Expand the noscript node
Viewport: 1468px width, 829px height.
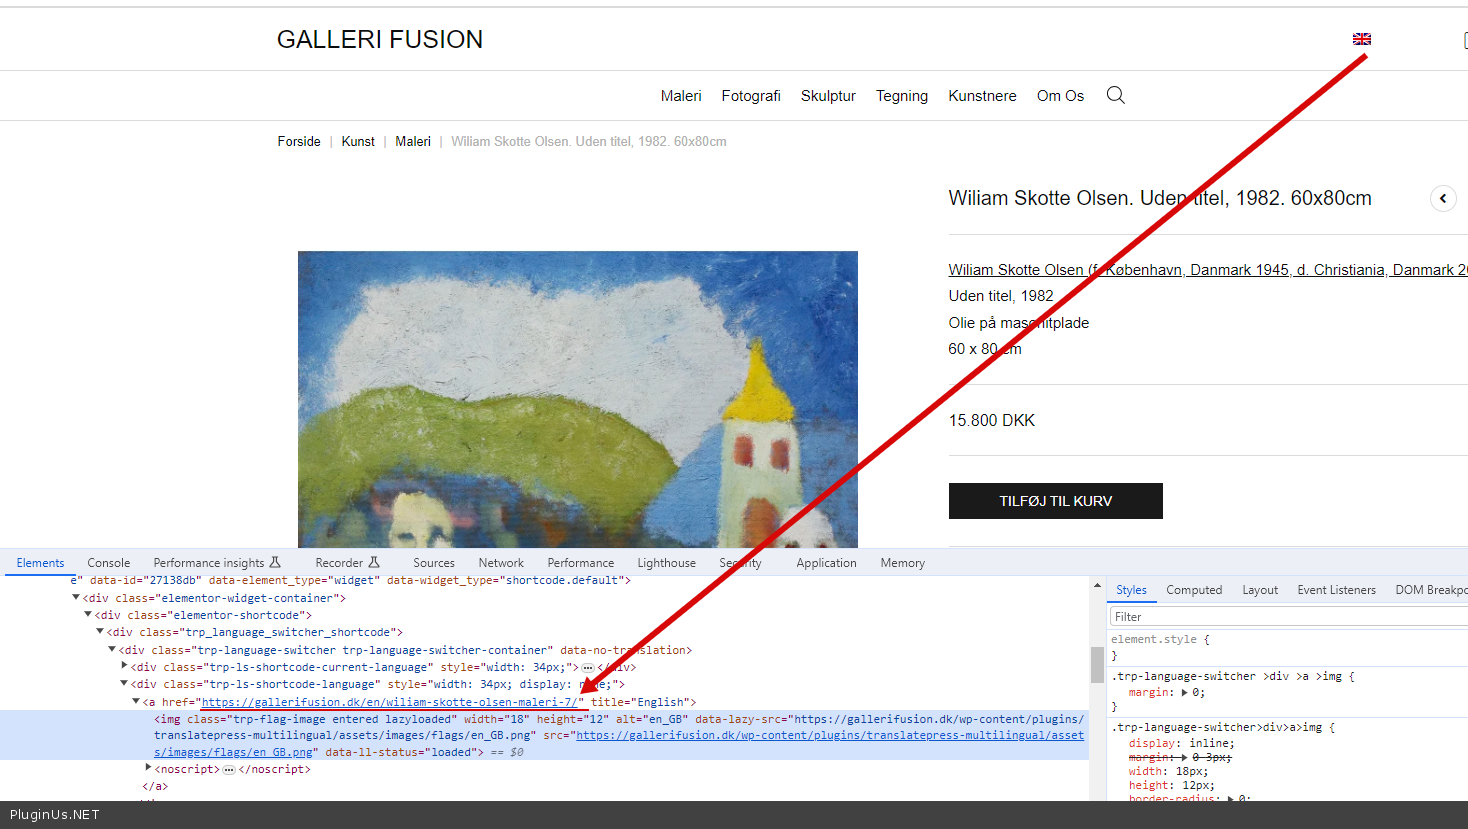[148, 768]
